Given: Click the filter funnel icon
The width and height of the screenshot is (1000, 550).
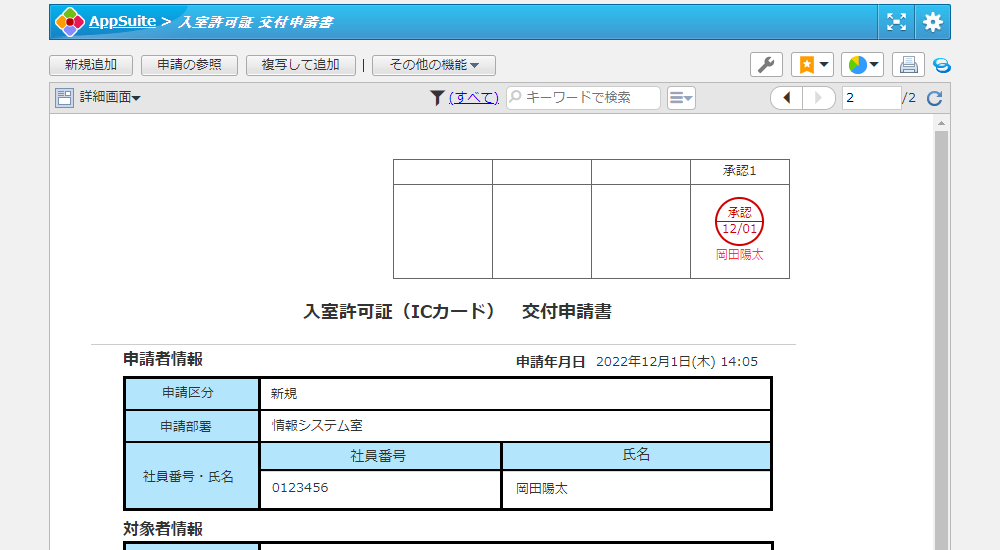Looking at the screenshot, I should [437, 98].
